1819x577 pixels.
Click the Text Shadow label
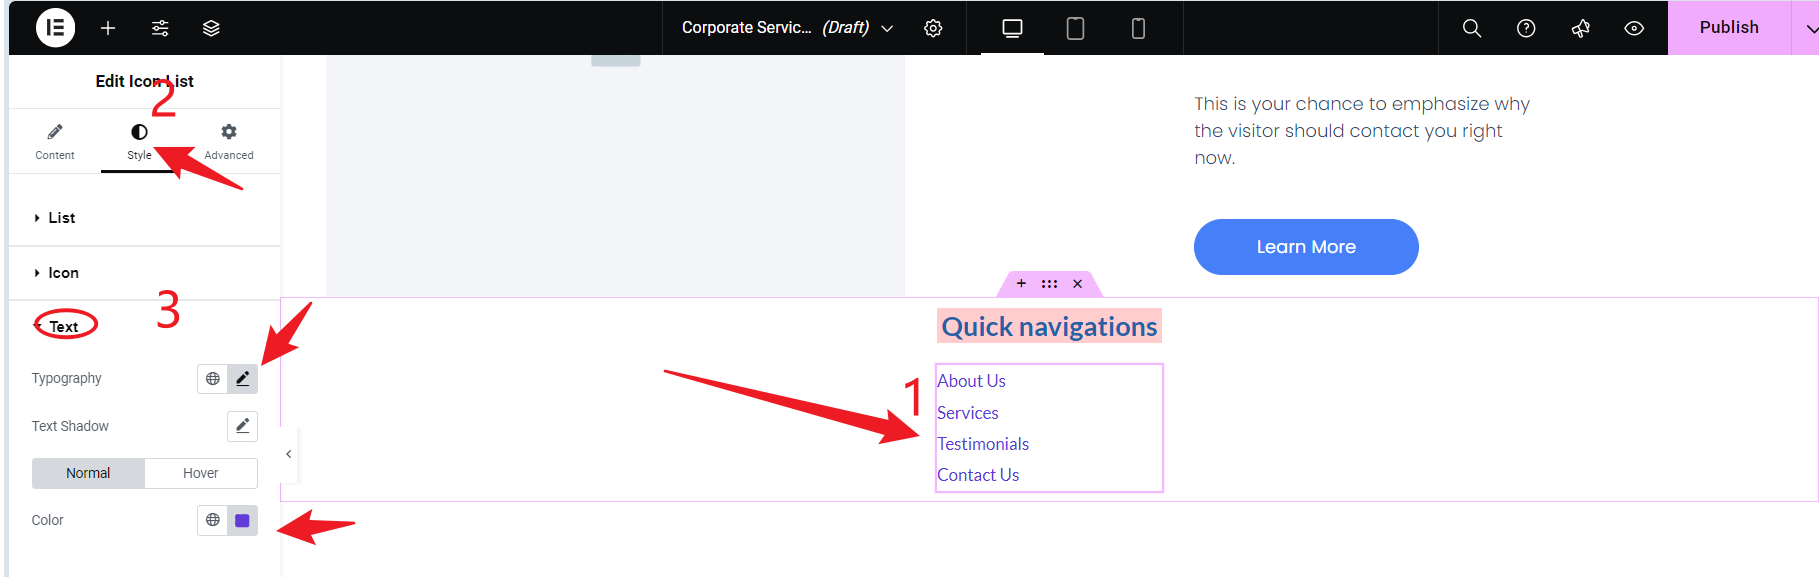point(70,426)
